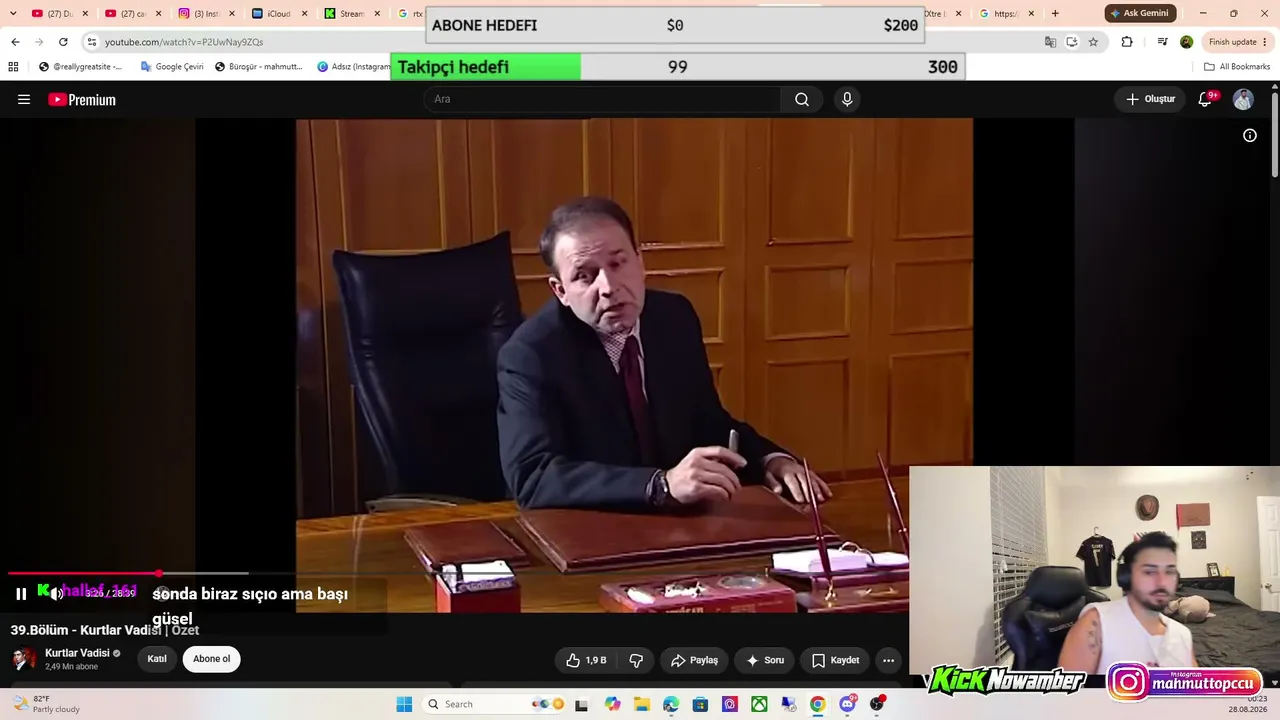Click Katıl join button
The width and height of the screenshot is (1280, 720).
(x=157, y=659)
